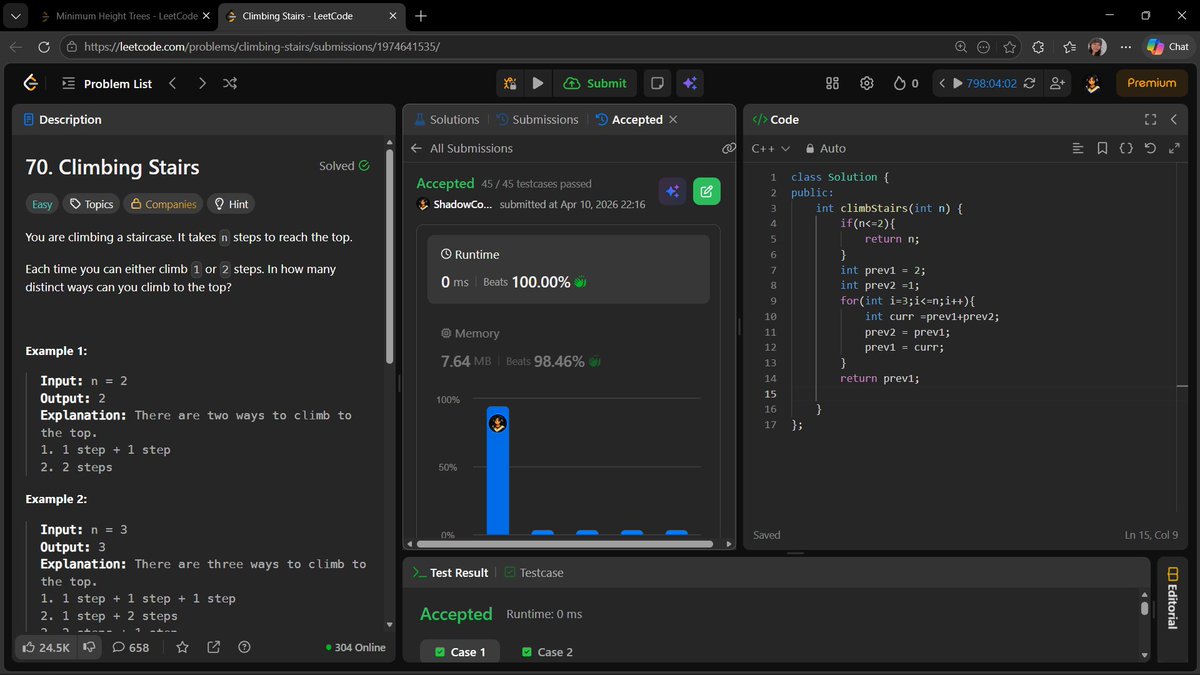The width and height of the screenshot is (1200, 675).
Task: Share the problem with the share icon
Action: [213, 647]
